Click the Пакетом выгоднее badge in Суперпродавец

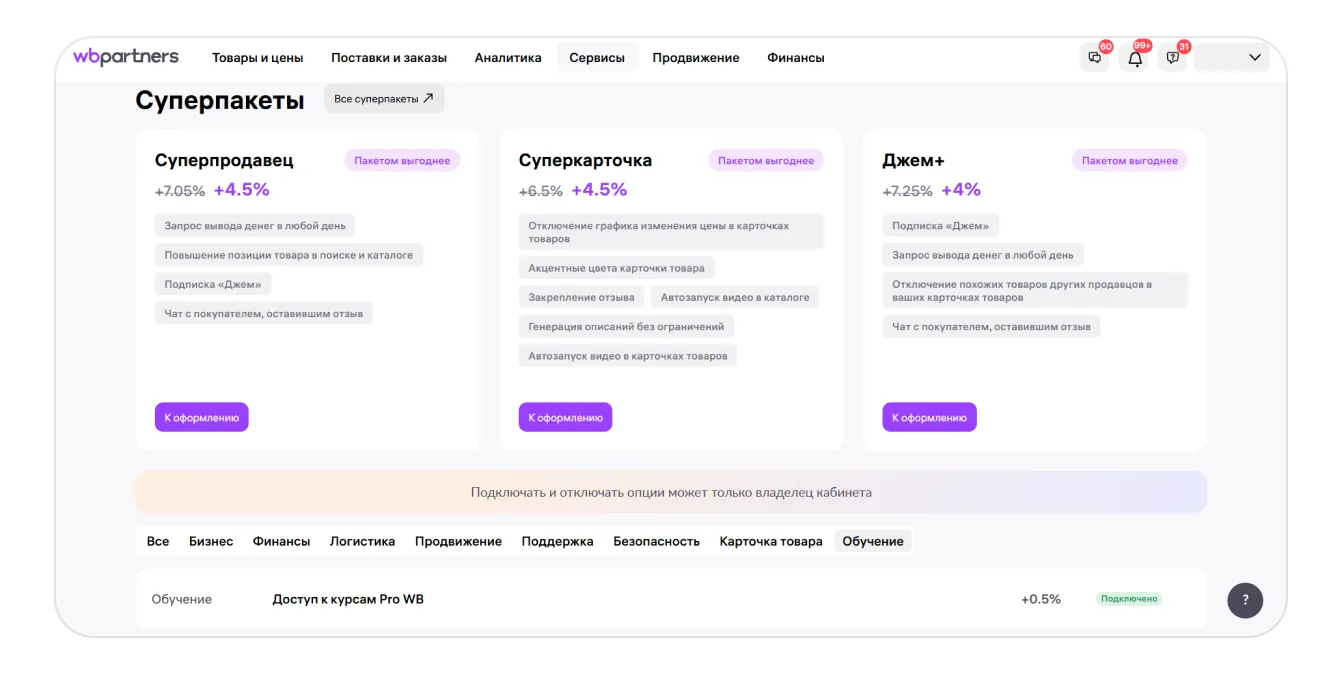tap(402, 160)
